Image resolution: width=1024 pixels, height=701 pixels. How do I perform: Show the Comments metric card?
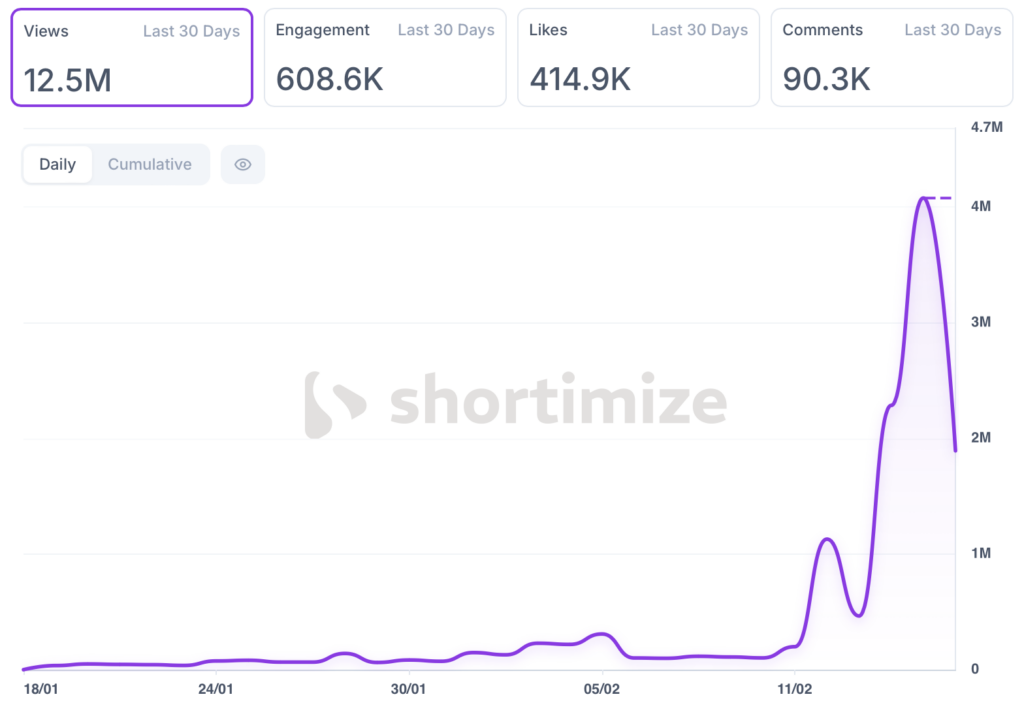click(892, 57)
